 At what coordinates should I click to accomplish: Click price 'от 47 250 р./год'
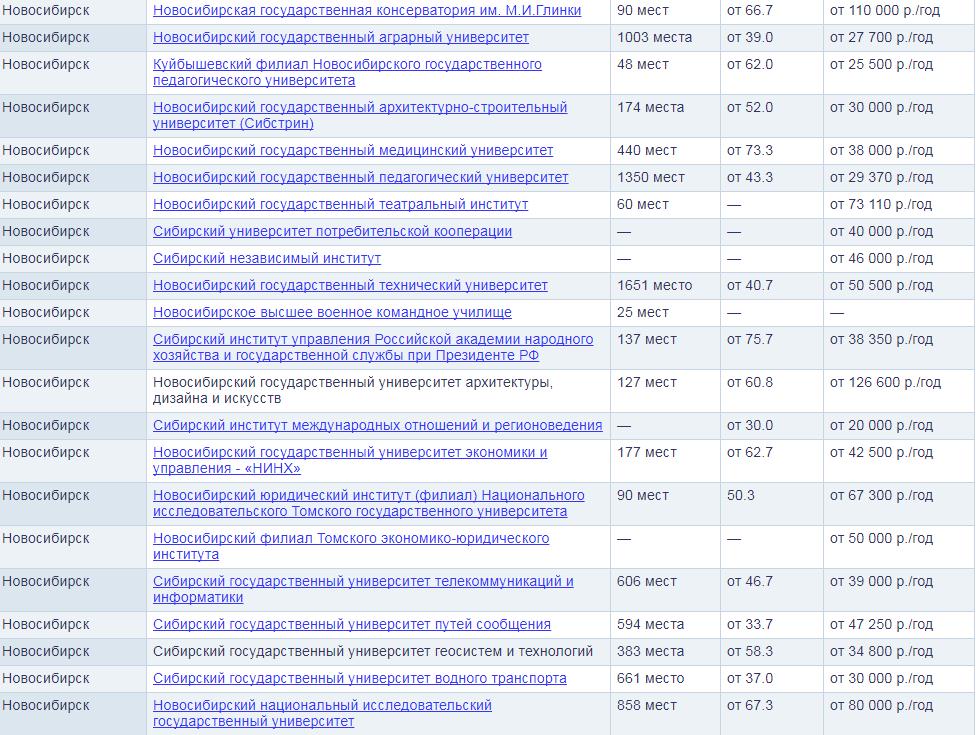point(881,624)
